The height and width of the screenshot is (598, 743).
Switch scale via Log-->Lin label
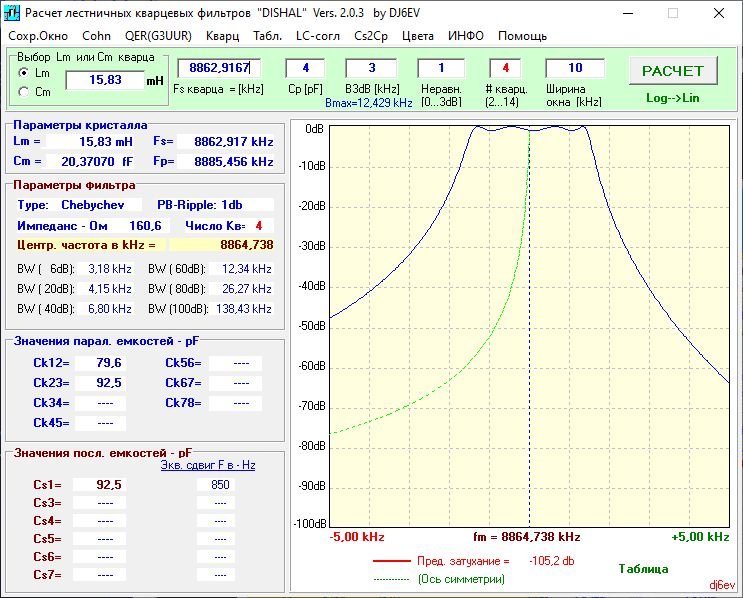pos(672,98)
